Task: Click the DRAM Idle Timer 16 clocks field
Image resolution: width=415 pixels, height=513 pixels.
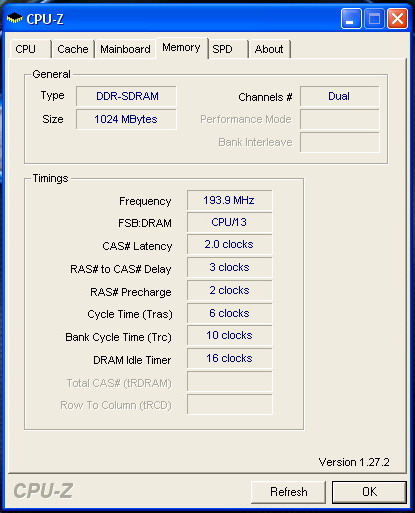Action: click(230, 358)
